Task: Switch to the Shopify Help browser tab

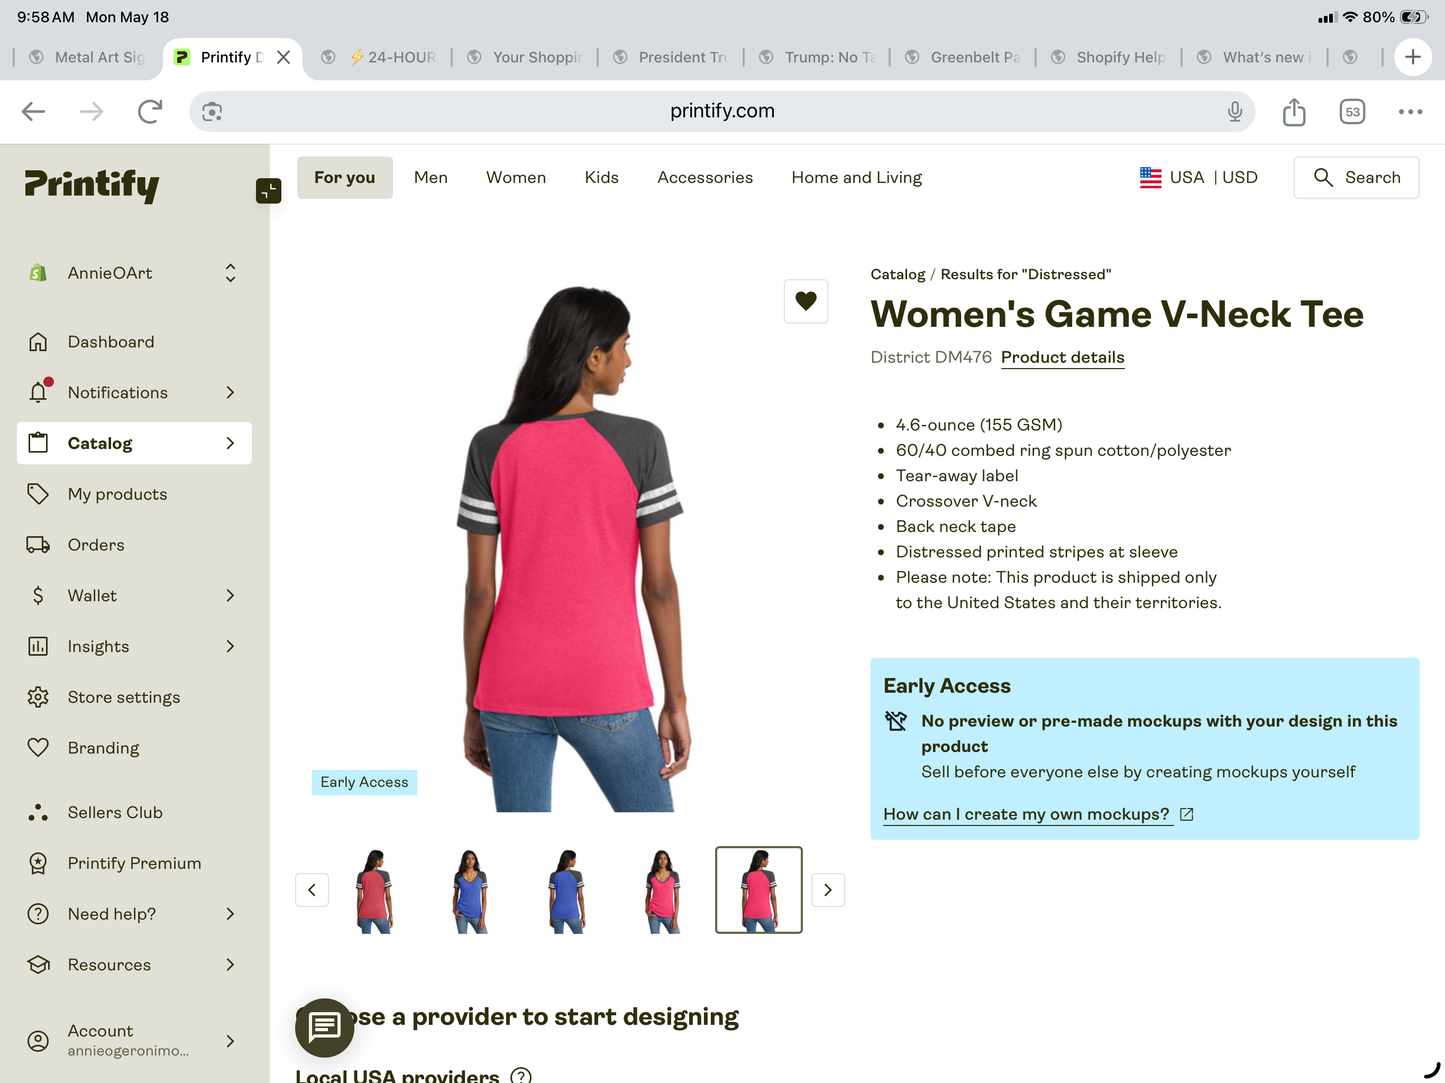Action: [x=1109, y=57]
